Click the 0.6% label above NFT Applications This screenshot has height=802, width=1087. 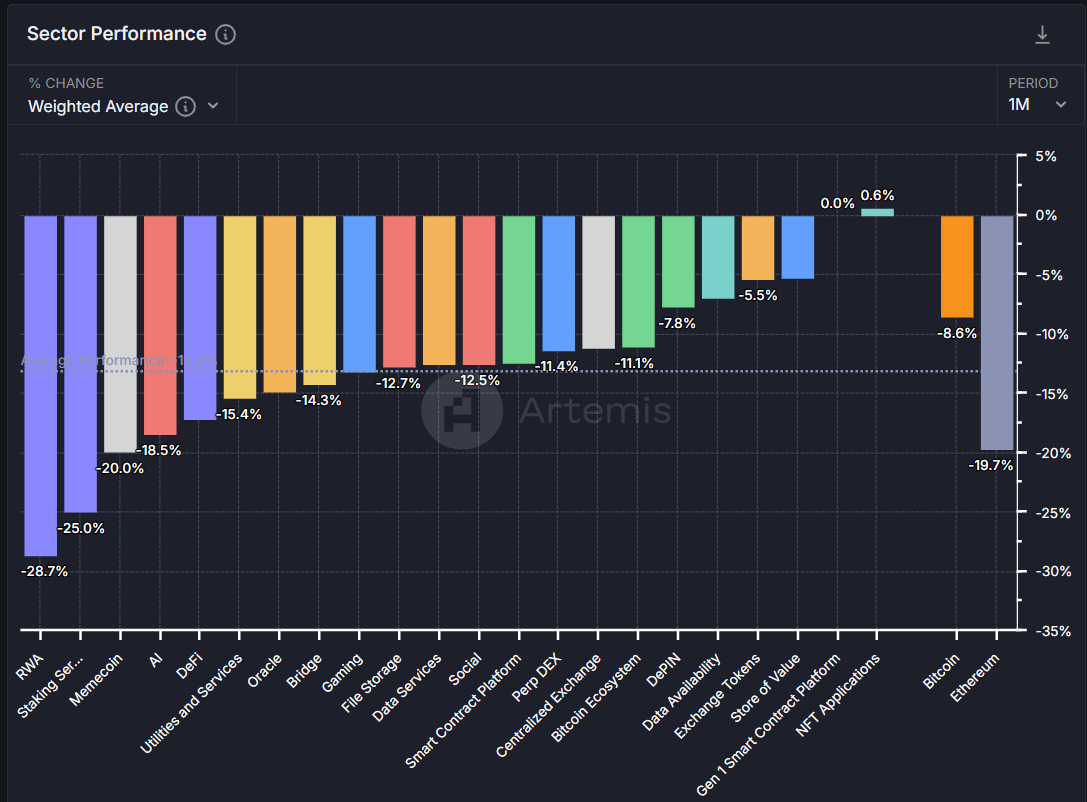coord(876,195)
